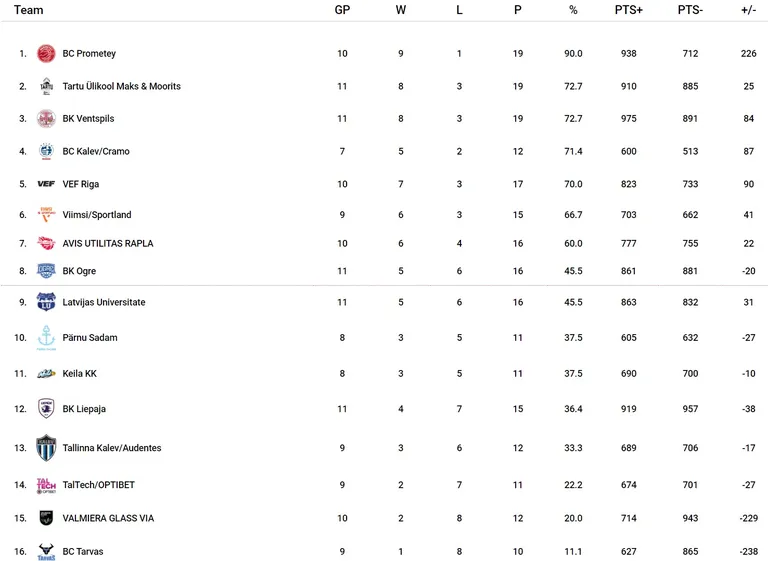
Task: Click the Latvijas Universitate LU crest
Action: pos(46,302)
